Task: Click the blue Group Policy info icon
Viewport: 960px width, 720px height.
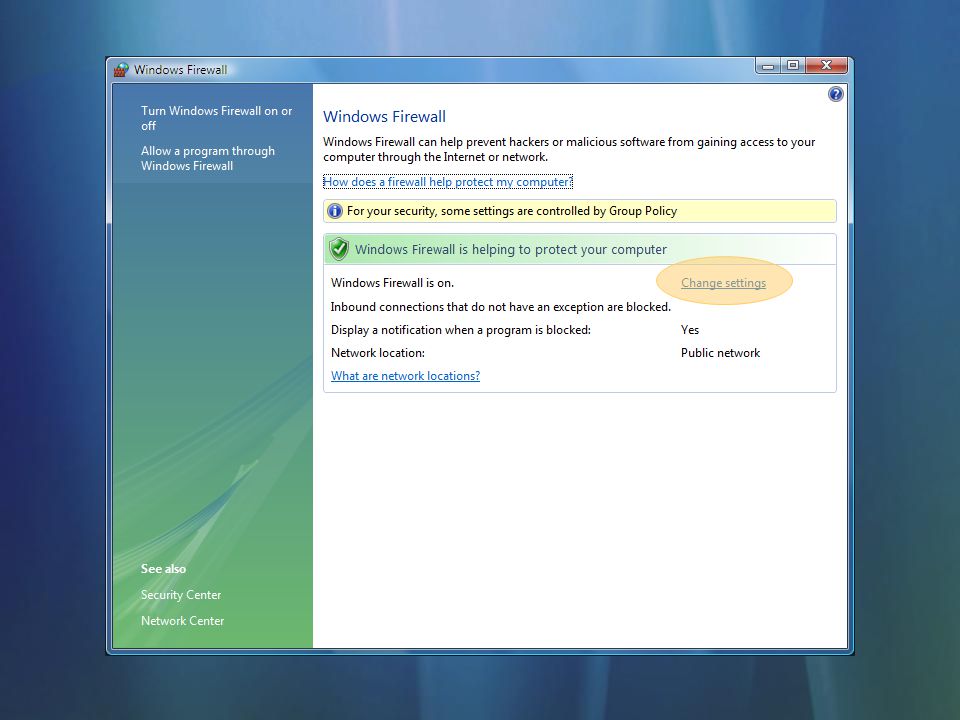Action: [x=335, y=211]
